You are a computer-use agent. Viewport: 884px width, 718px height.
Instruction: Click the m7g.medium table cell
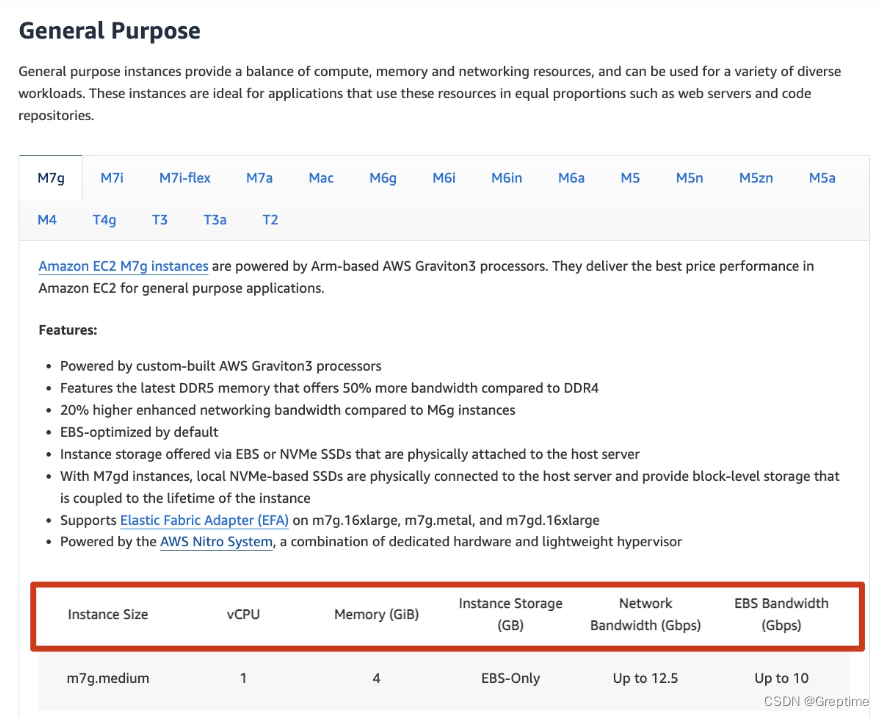[108, 678]
